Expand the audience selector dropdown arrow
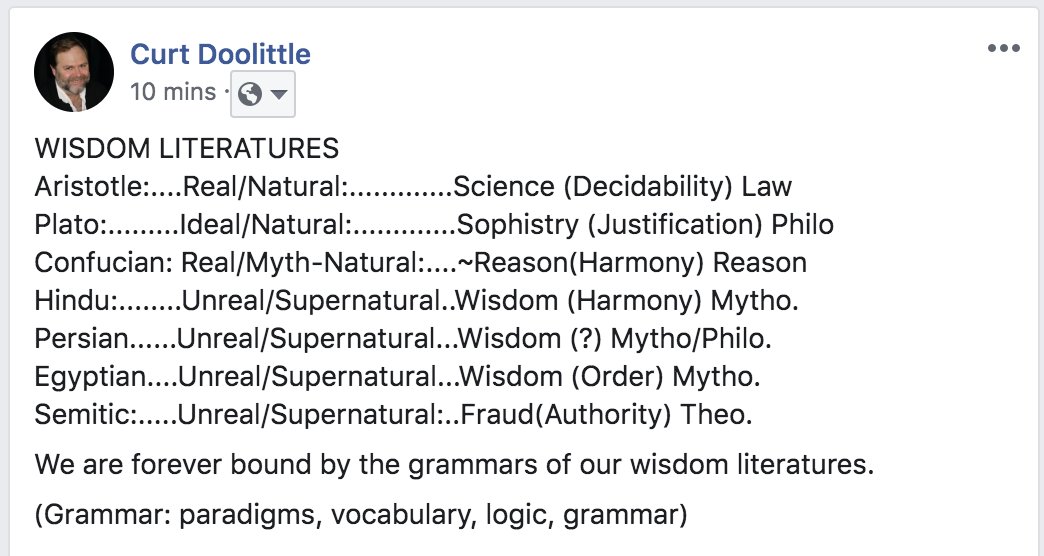 [x=279, y=94]
